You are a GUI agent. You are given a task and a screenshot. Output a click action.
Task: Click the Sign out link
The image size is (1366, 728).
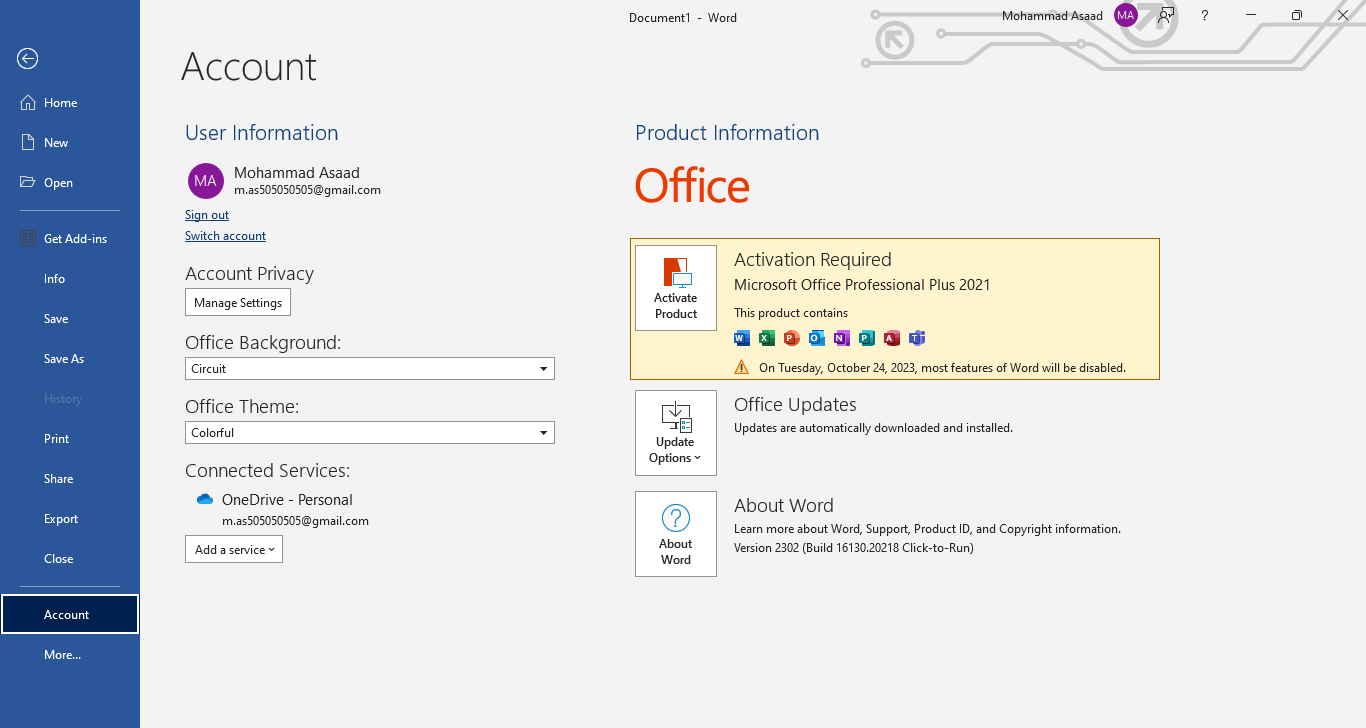[x=207, y=215]
